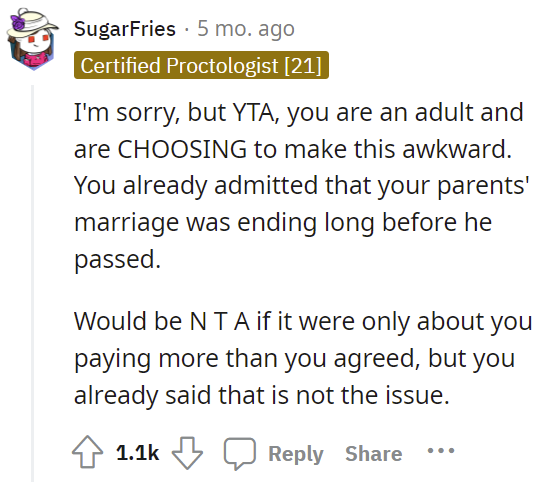Screen dimensions: 544x482
Task: Click the text "already said that is not the issue."
Action: click(262, 395)
